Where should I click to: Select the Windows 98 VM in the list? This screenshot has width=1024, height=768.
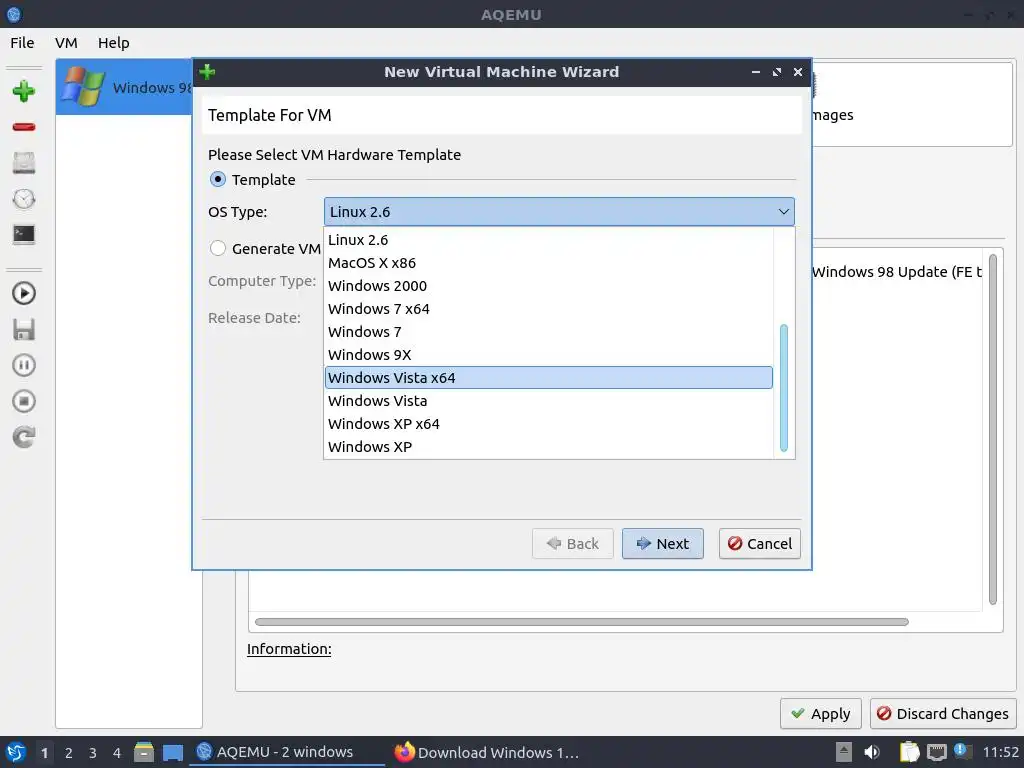coord(124,87)
